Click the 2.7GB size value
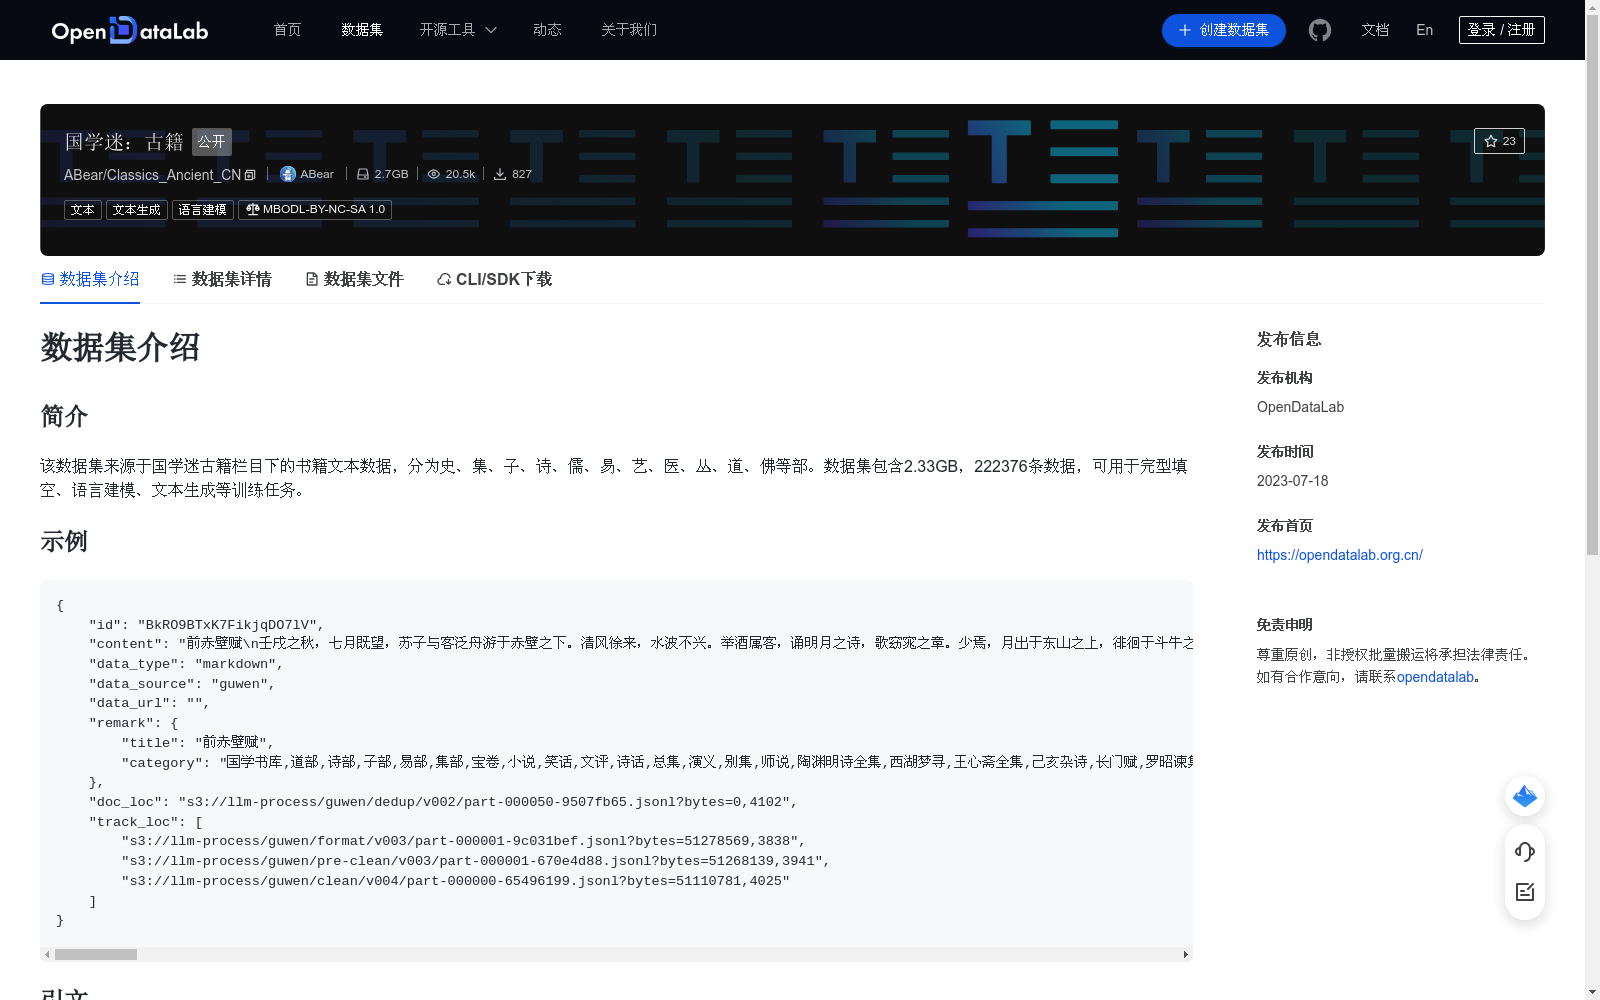Viewport: 1600px width, 1000px height. click(391, 174)
